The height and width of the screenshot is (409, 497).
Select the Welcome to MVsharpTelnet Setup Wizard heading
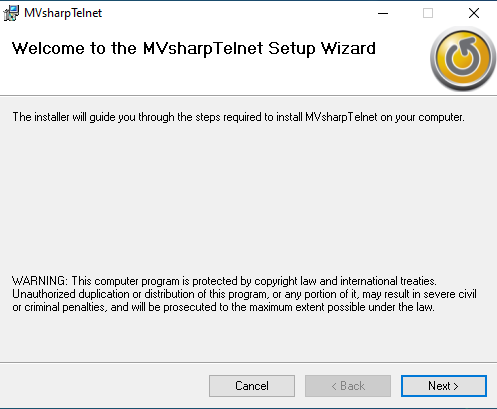pos(194,48)
